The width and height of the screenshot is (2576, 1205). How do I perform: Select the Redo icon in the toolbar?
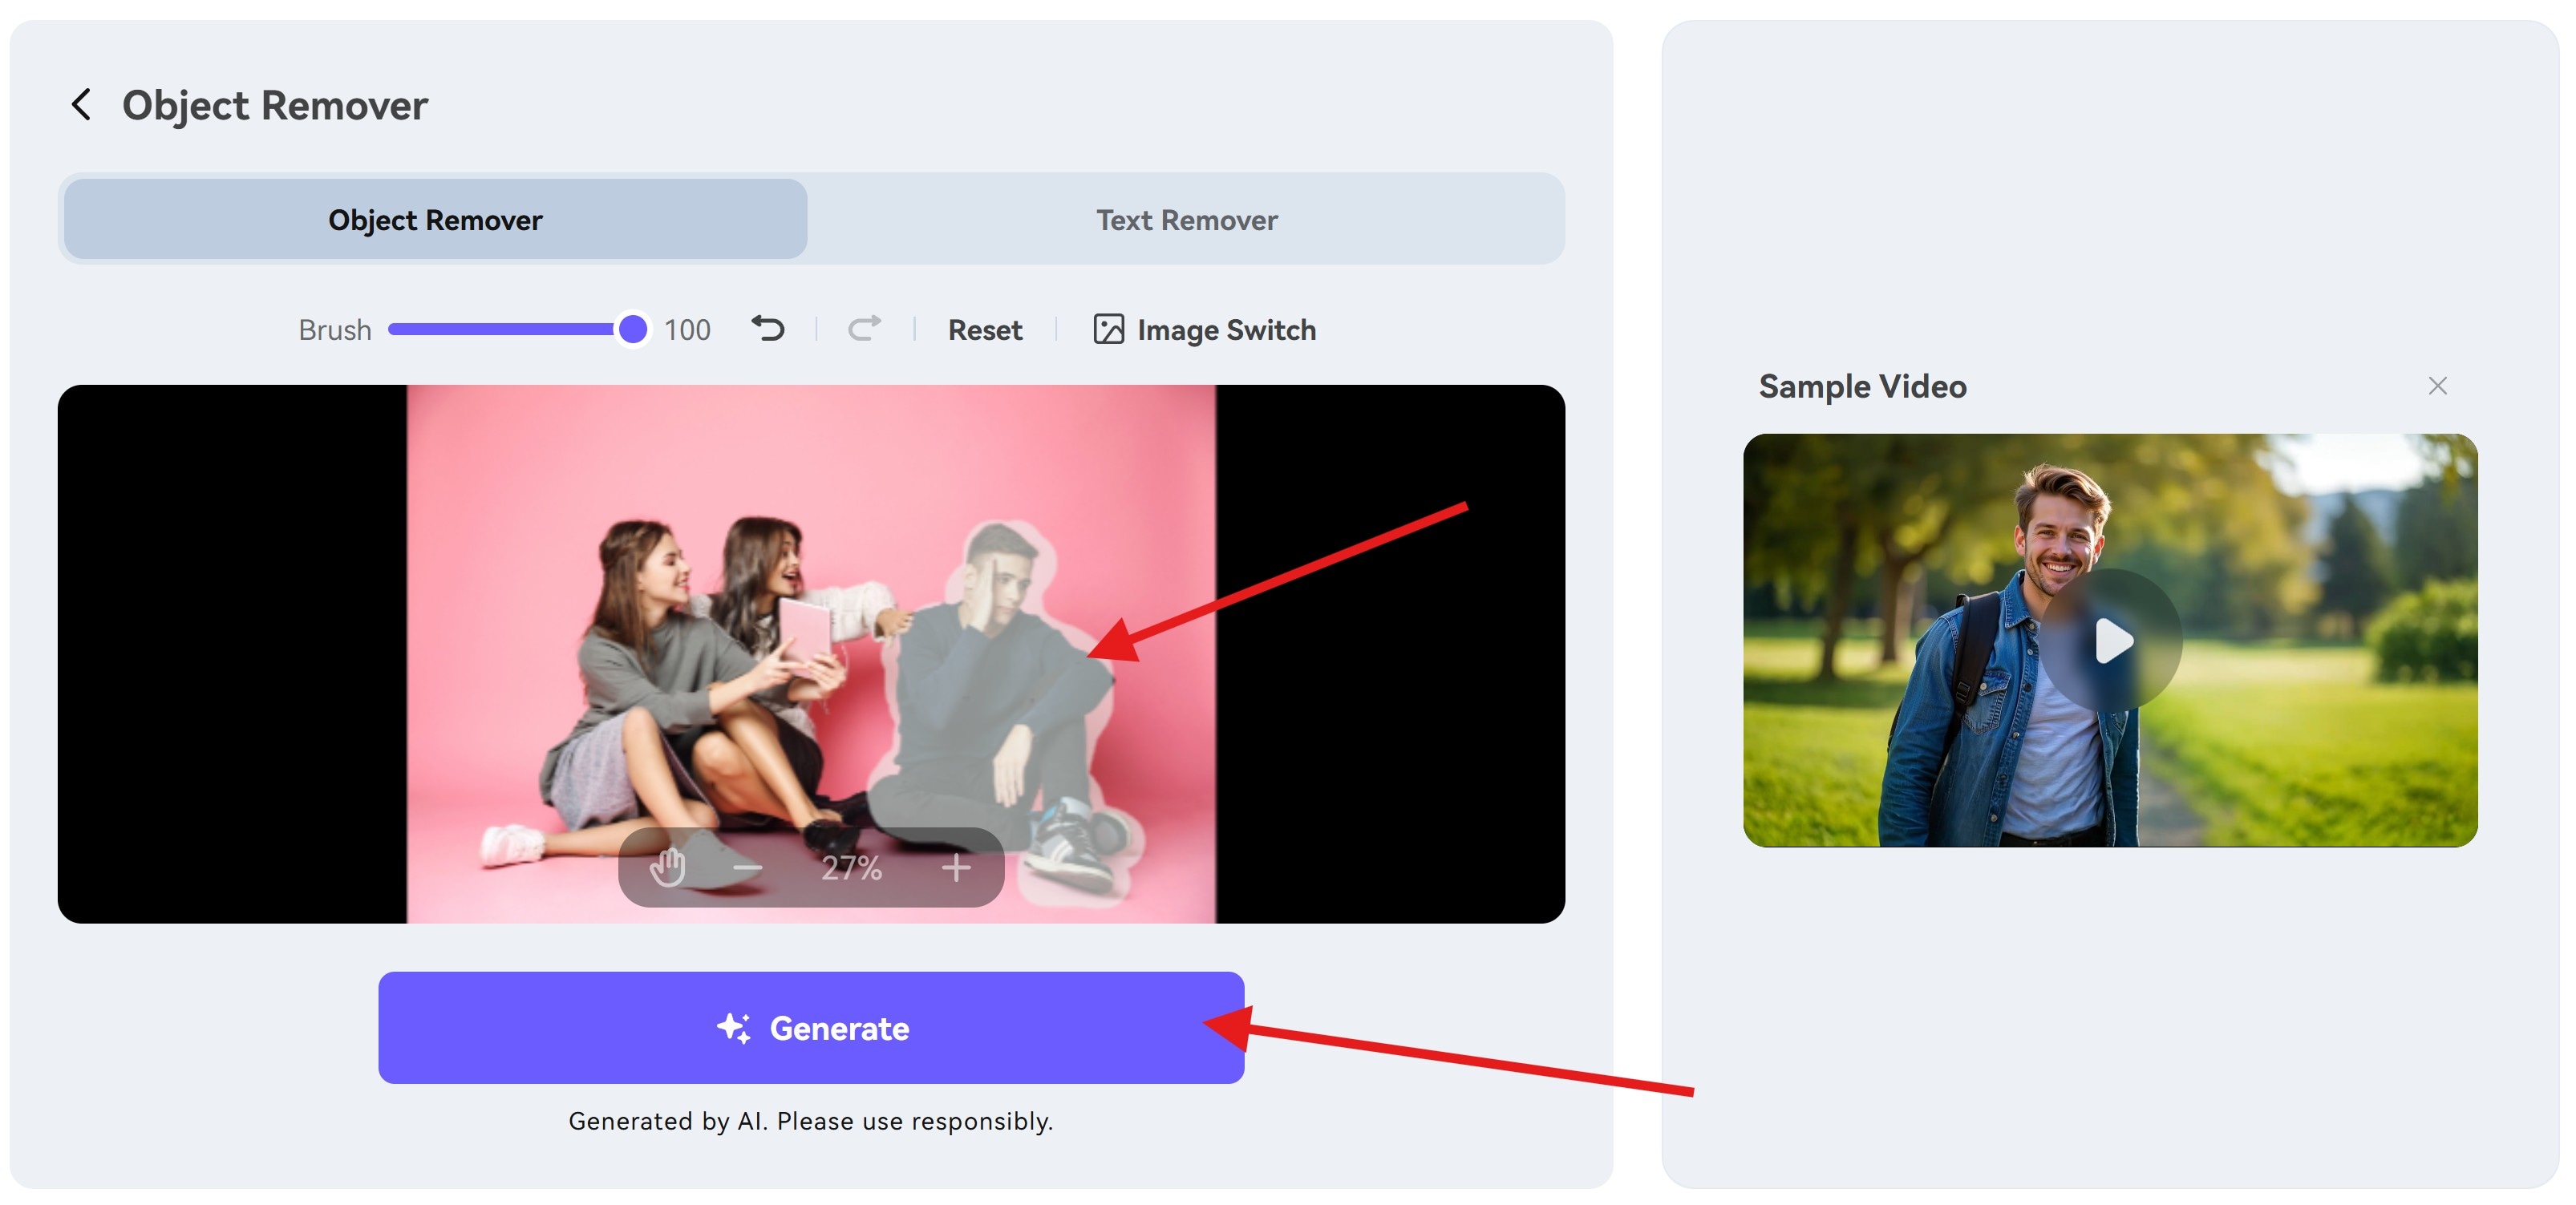[864, 329]
